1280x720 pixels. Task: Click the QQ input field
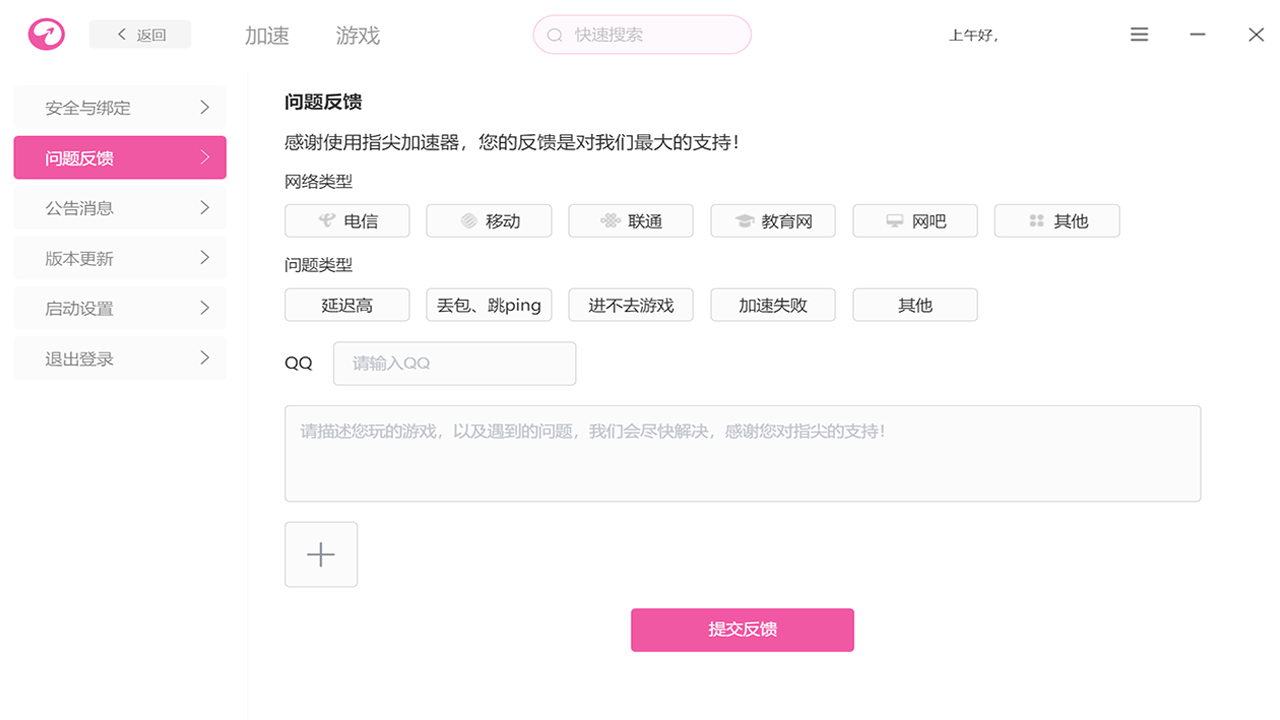click(x=454, y=363)
